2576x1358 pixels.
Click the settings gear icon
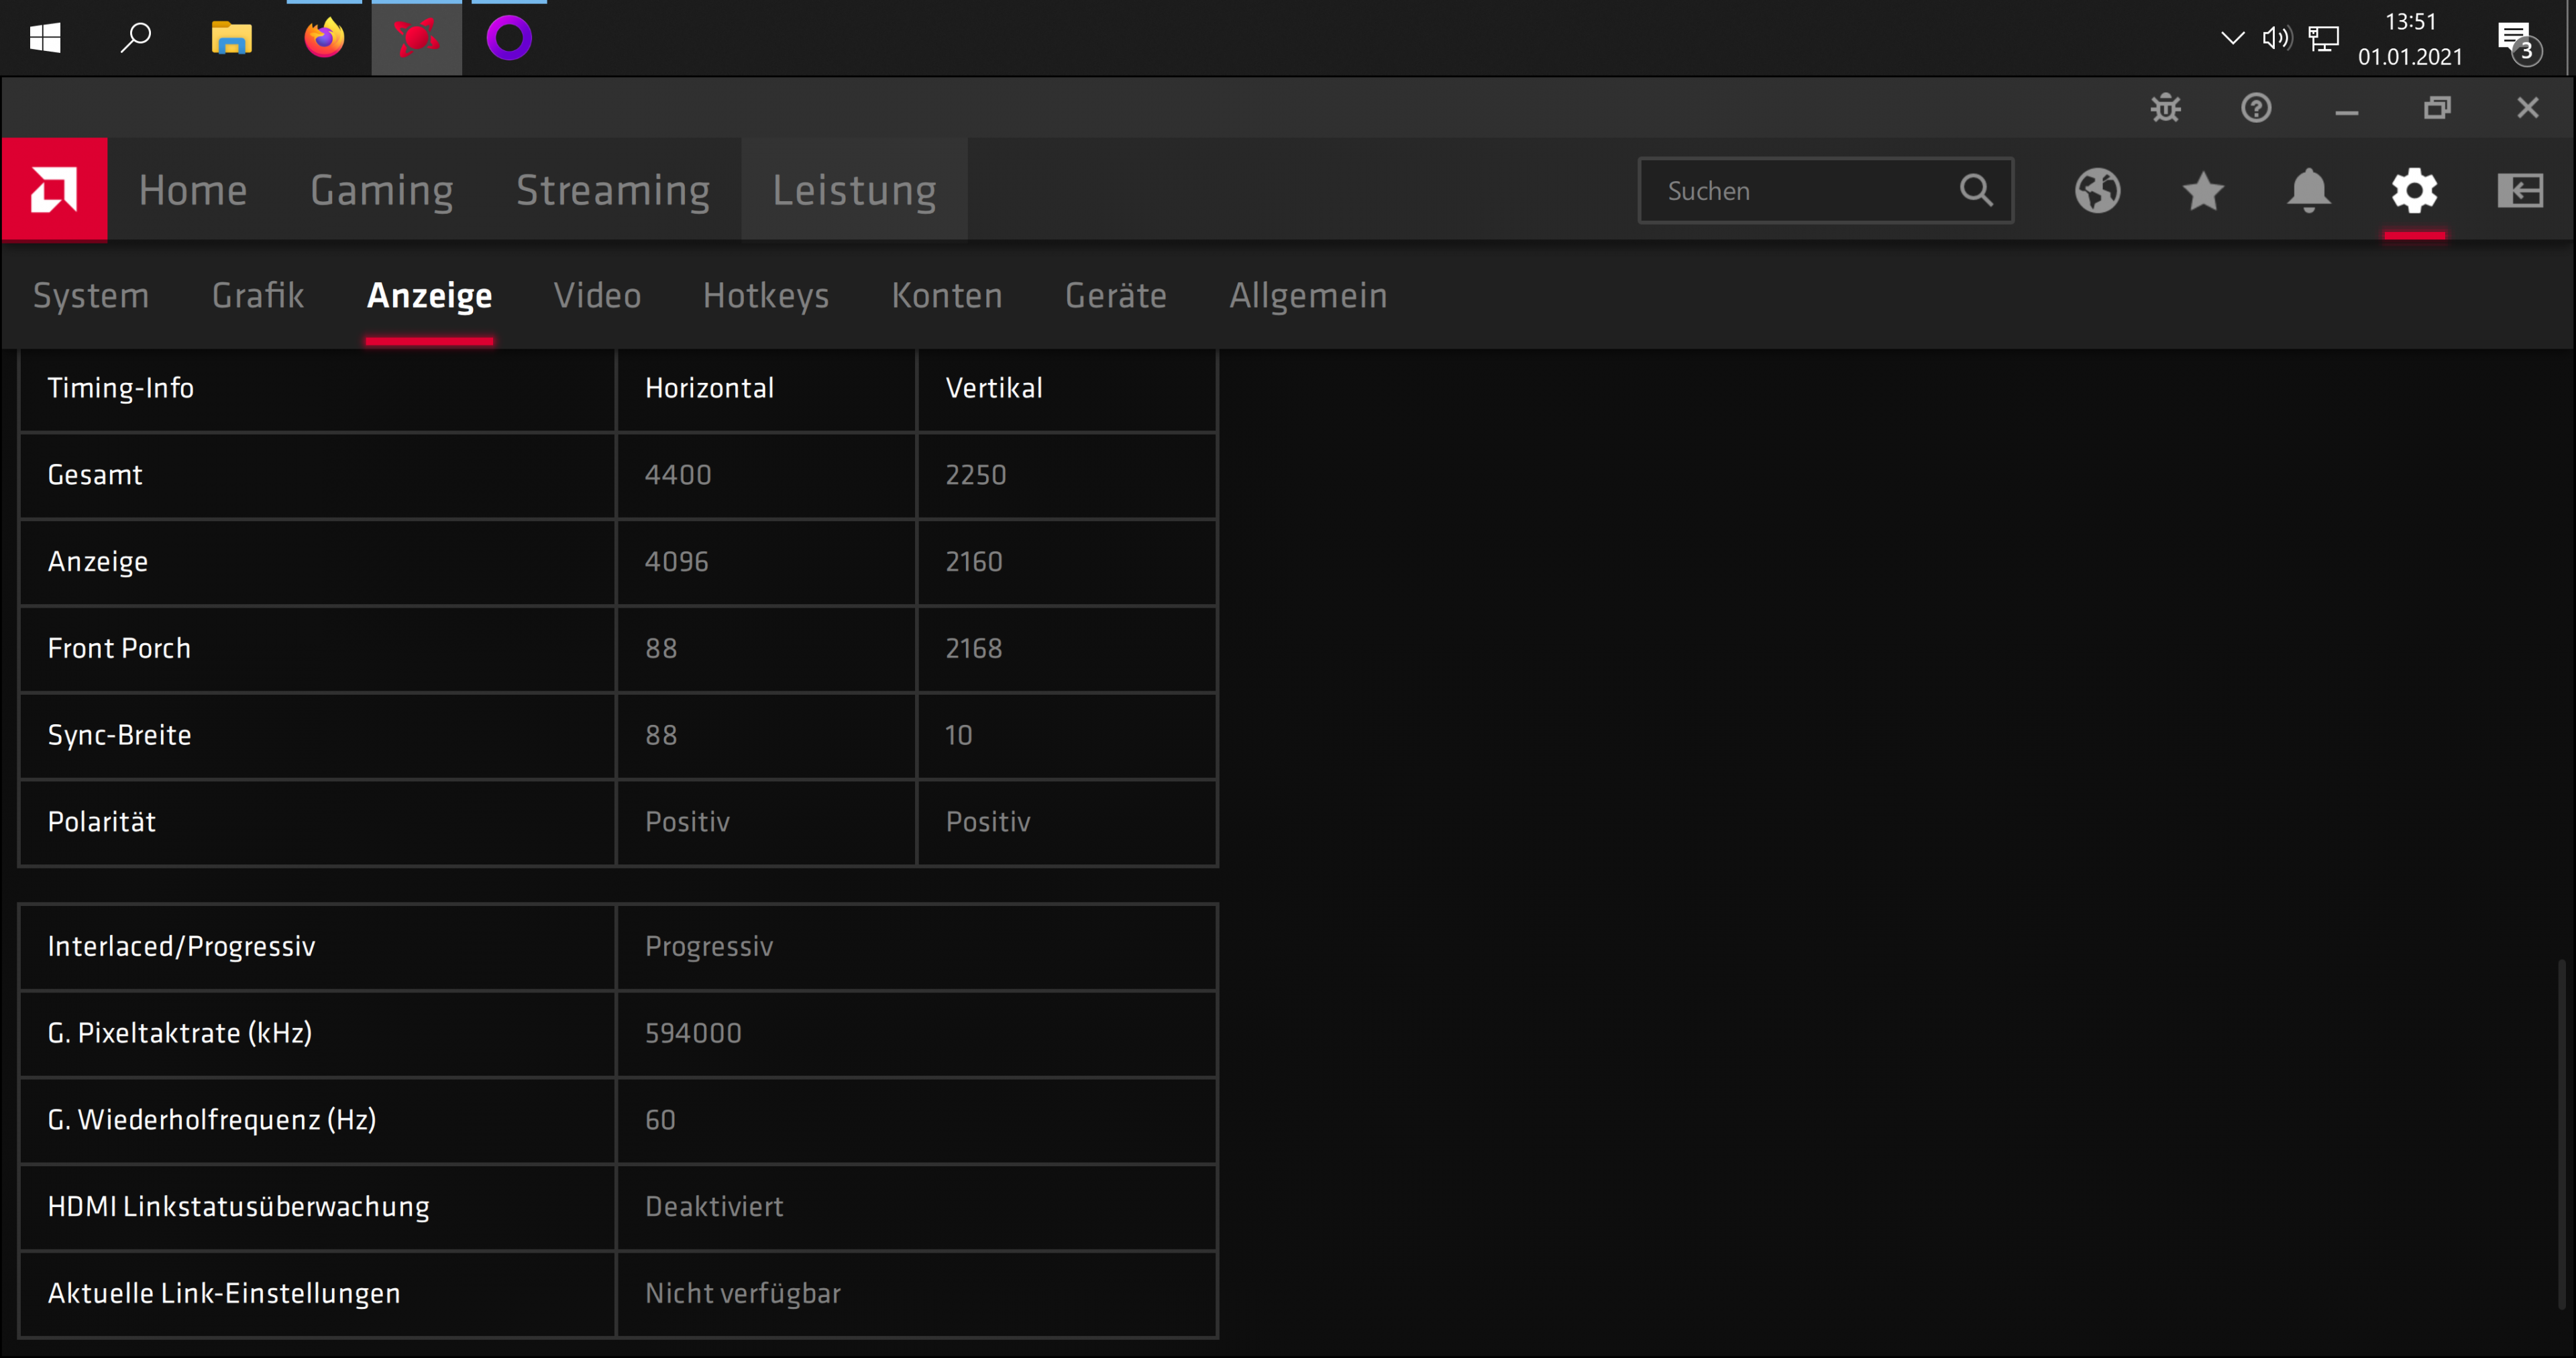click(x=2414, y=190)
